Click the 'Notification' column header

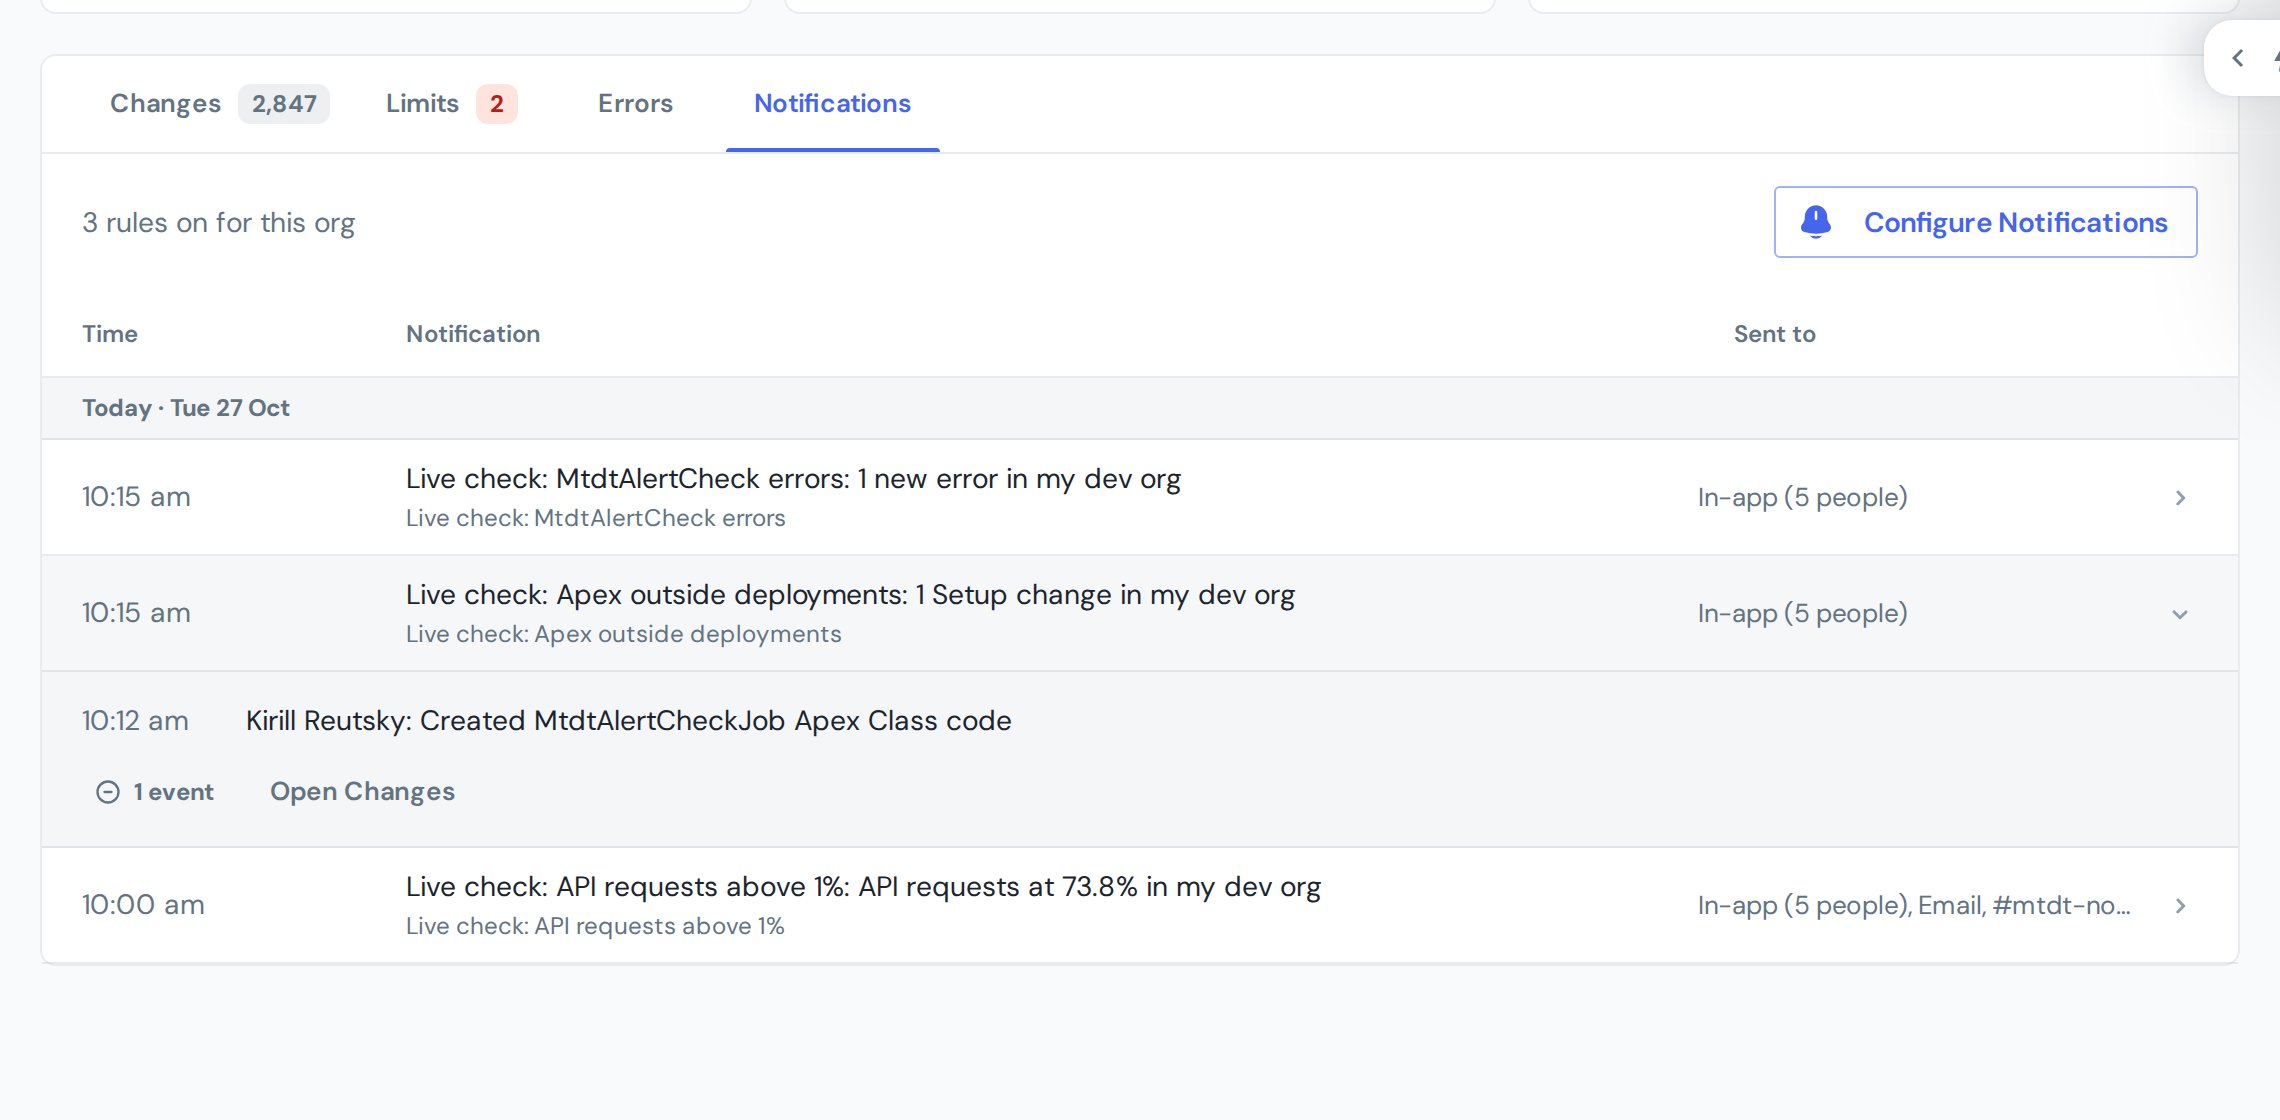473,334
